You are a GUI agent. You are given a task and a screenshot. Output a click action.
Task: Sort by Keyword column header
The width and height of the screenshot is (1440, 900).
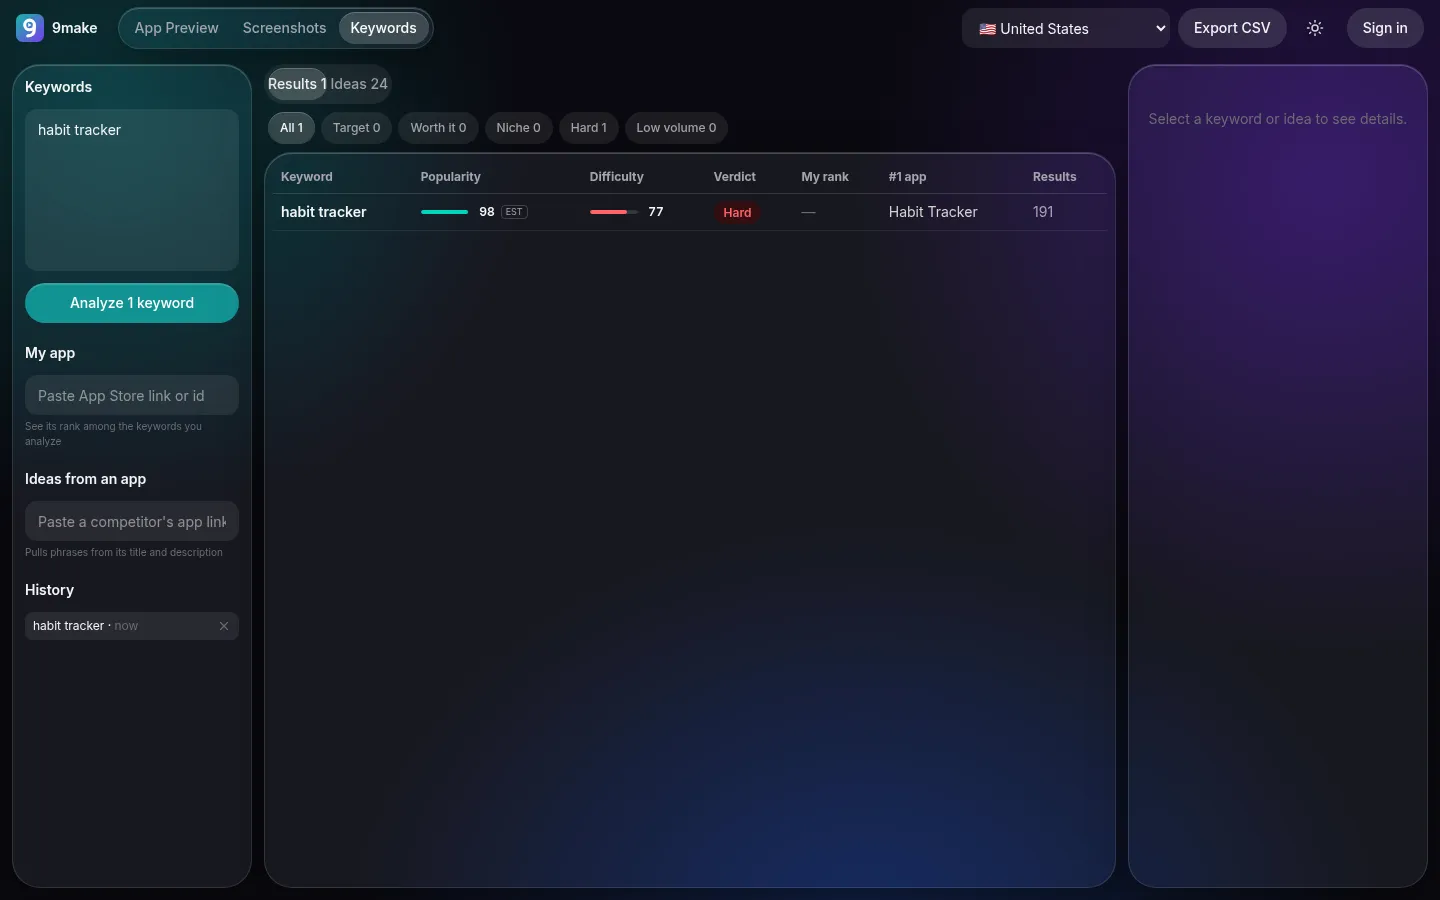point(306,177)
